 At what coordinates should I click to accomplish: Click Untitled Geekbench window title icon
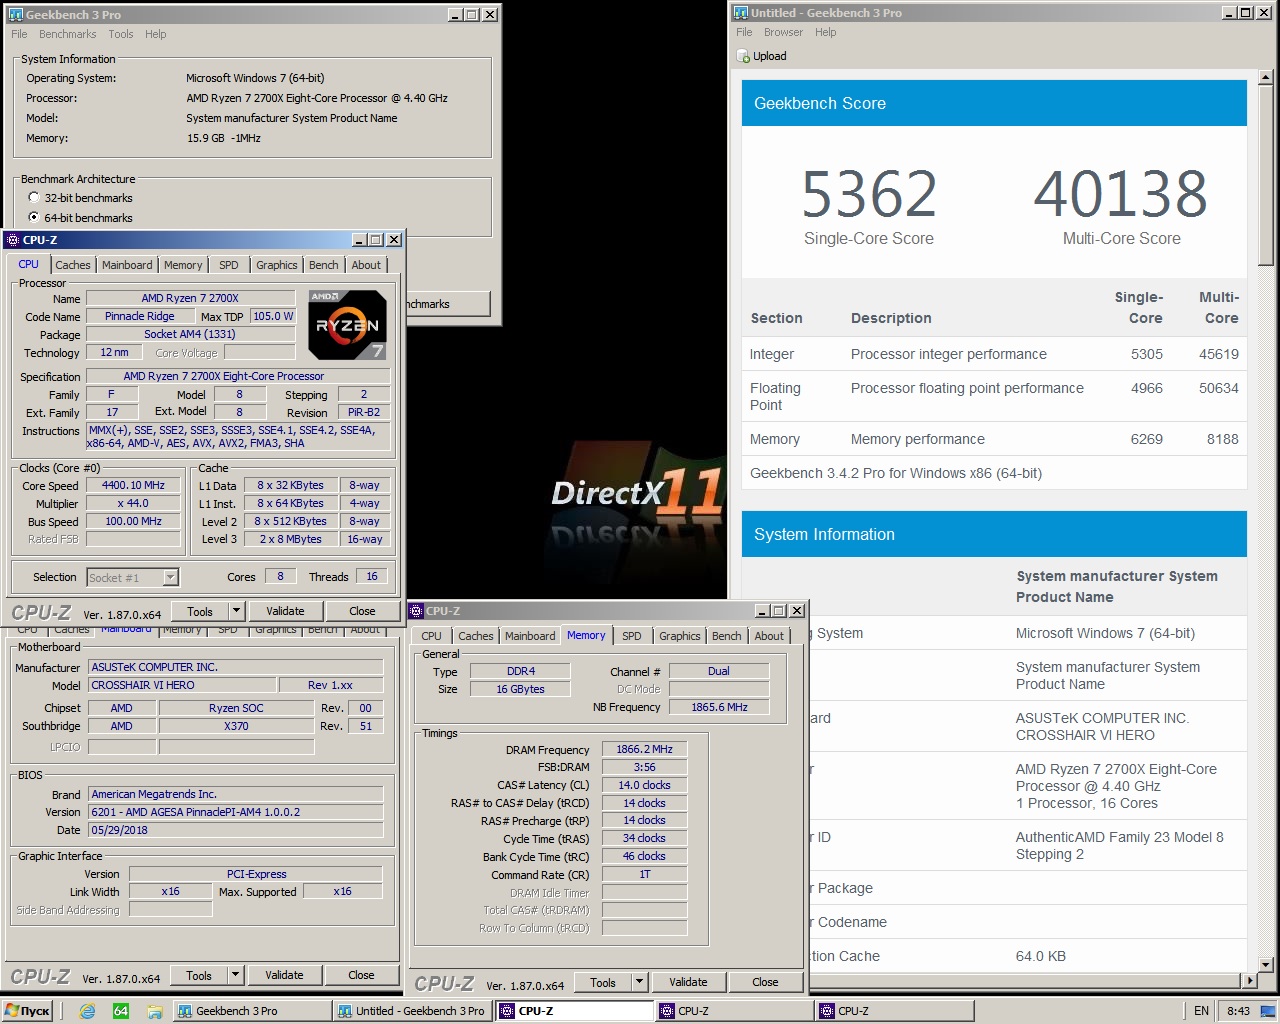741,12
